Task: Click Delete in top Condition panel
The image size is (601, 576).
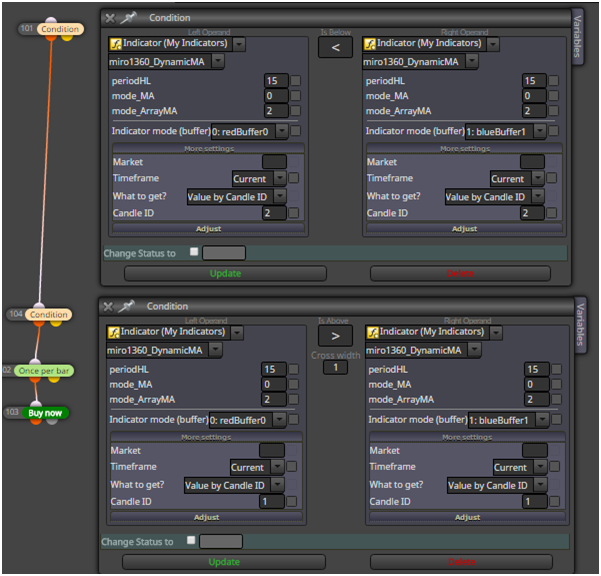Action: click(460, 274)
